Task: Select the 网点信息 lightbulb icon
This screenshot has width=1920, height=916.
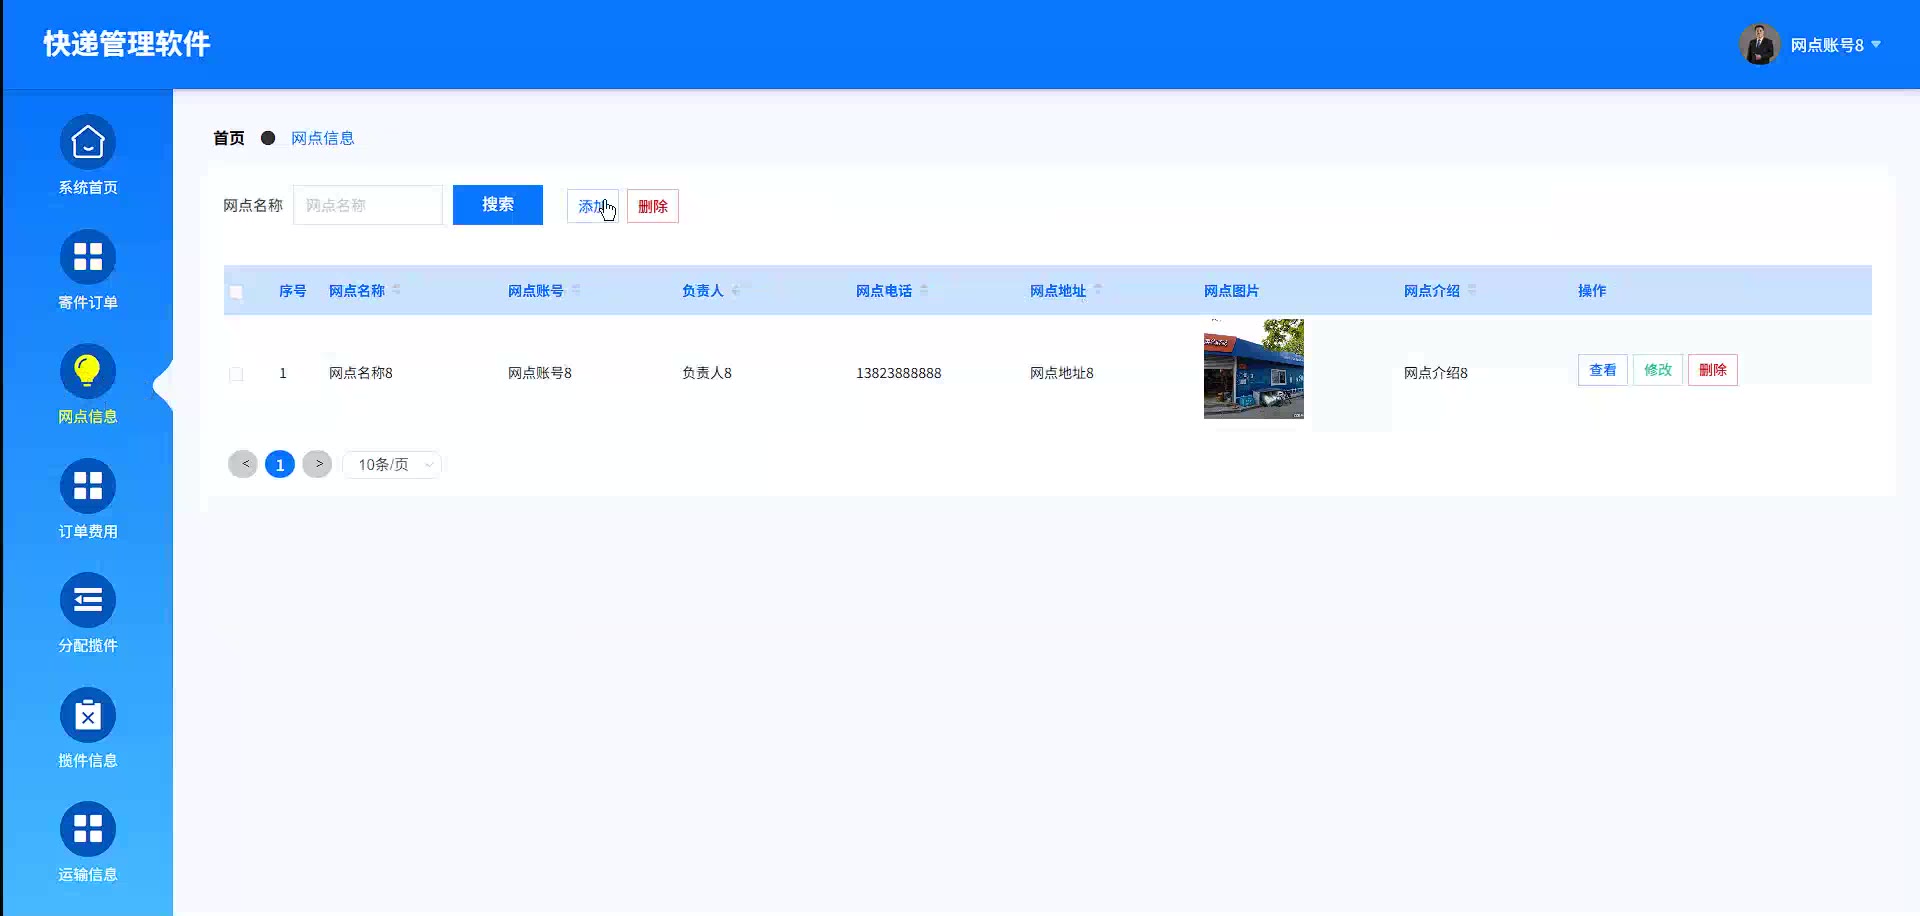Action: tap(88, 372)
